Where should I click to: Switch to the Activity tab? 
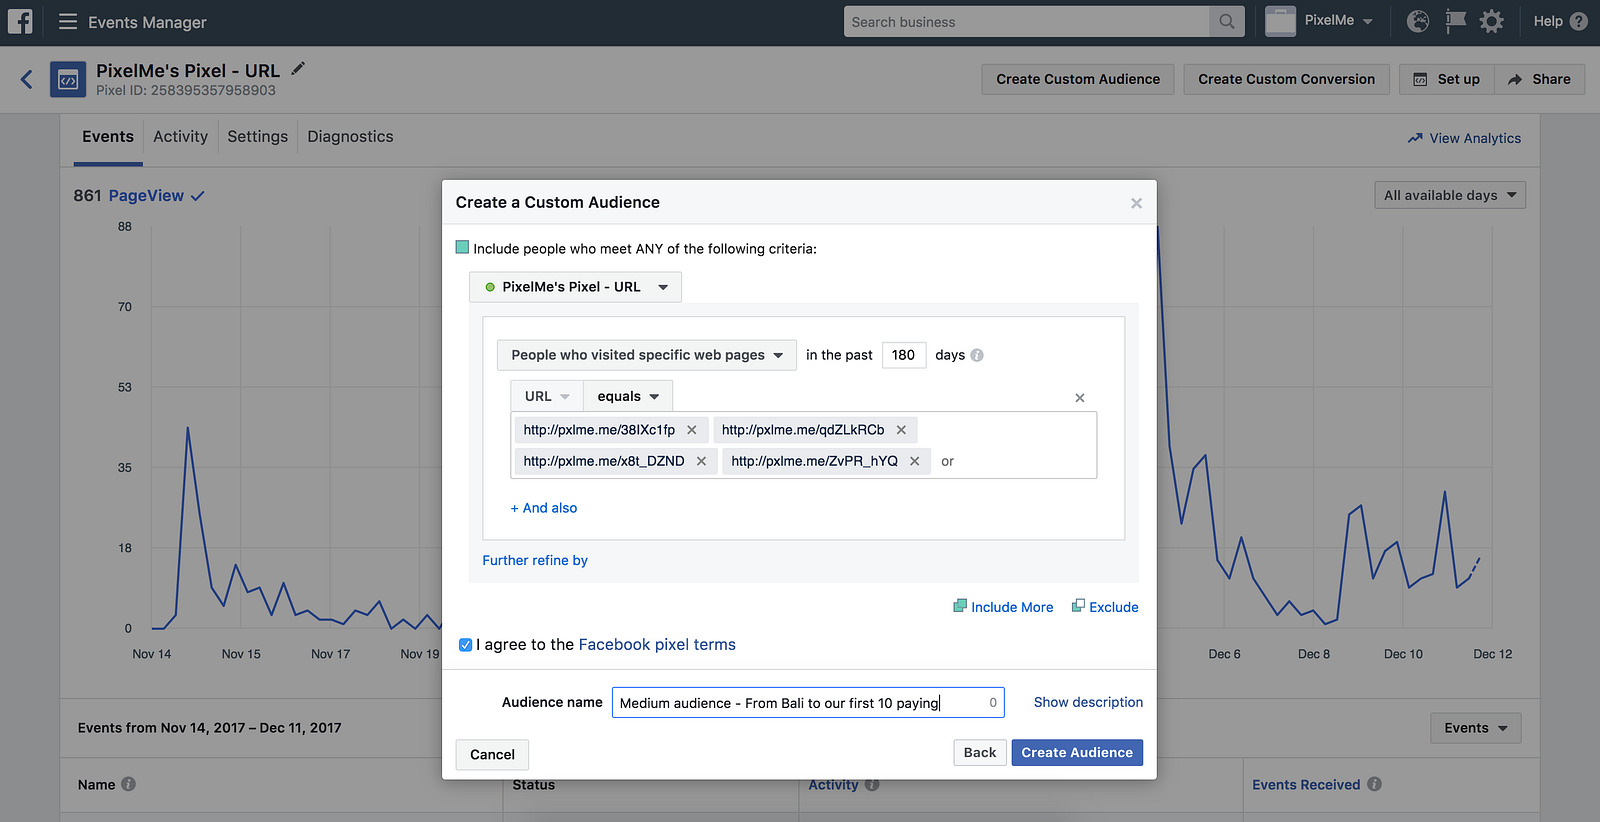[180, 137]
